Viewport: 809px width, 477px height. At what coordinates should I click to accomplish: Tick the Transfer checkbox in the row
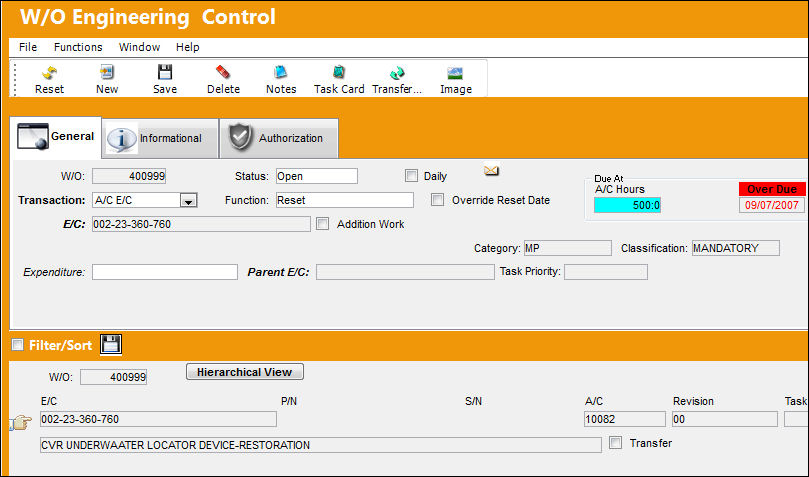615,442
